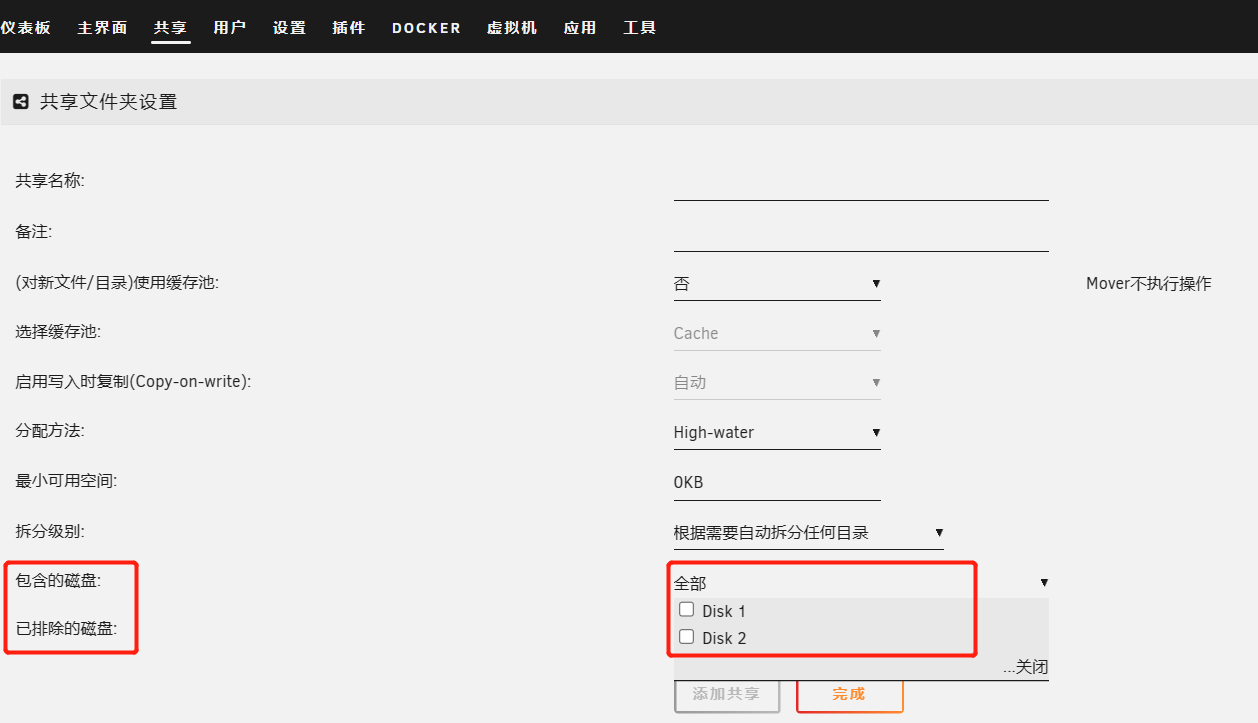
Task: Open the DOCKER menu item
Action: pos(426,28)
